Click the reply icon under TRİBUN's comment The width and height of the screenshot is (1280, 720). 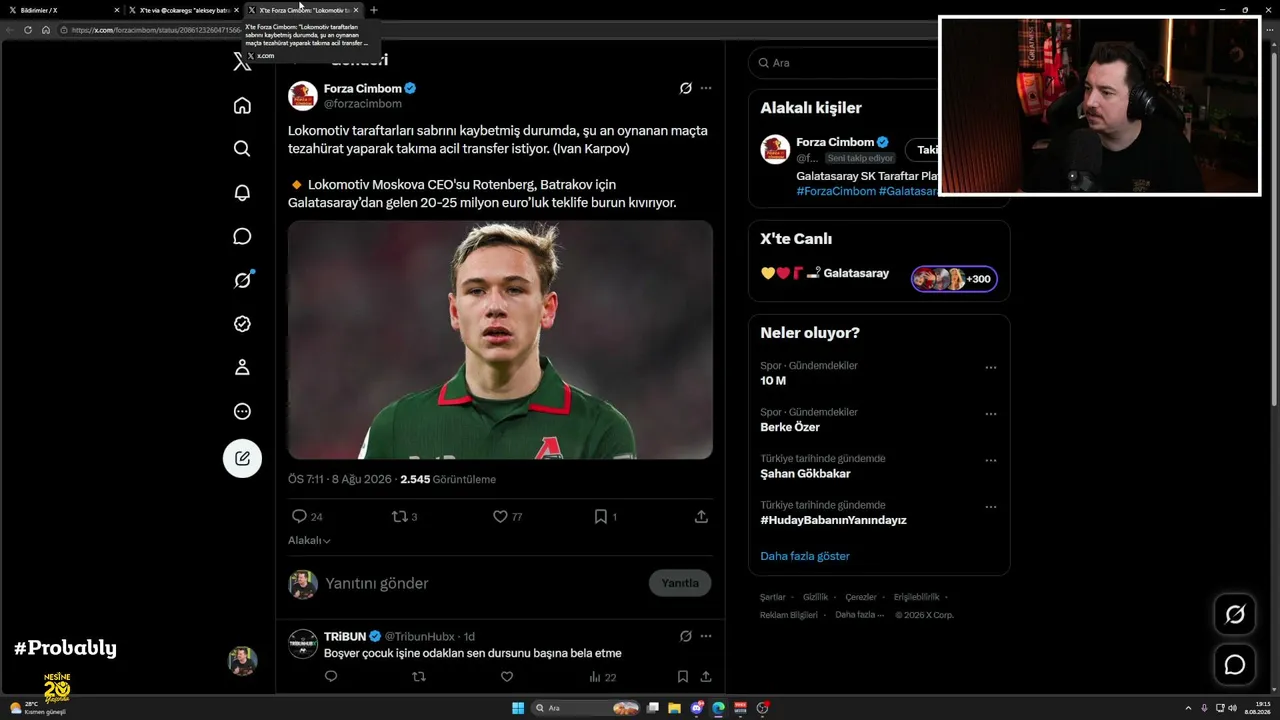point(331,677)
